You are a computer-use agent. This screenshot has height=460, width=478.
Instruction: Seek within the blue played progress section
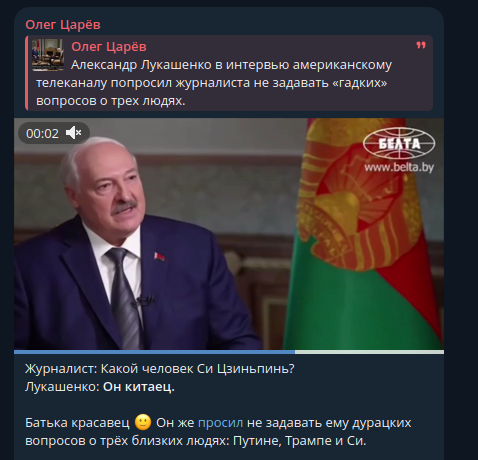click(154, 352)
